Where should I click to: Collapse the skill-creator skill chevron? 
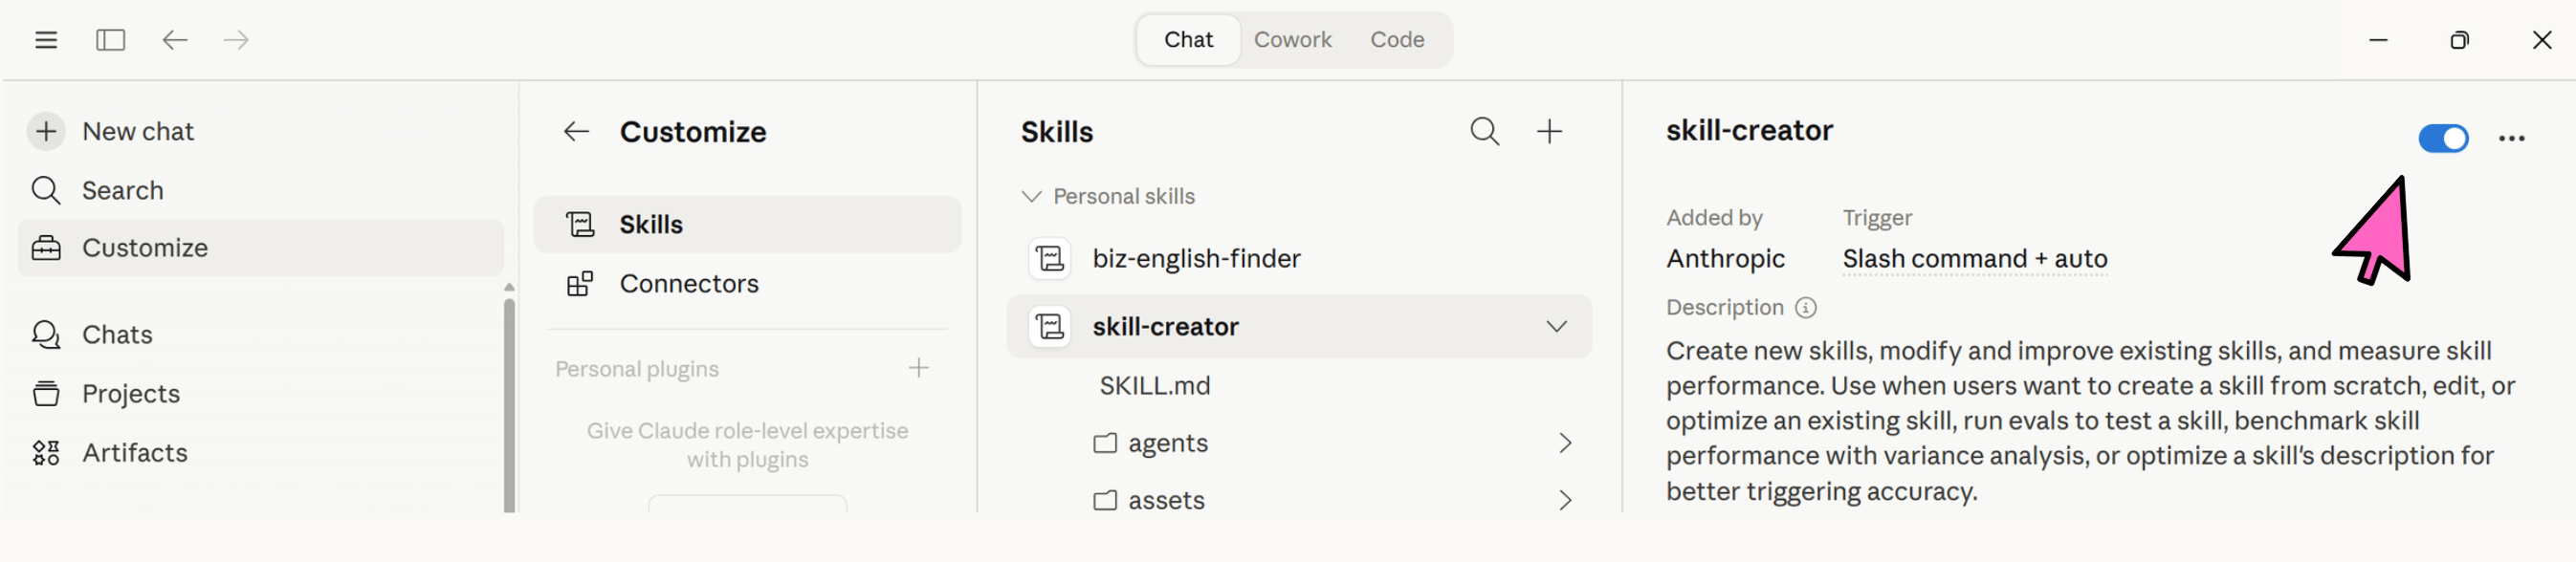(x=1556, y=326)
